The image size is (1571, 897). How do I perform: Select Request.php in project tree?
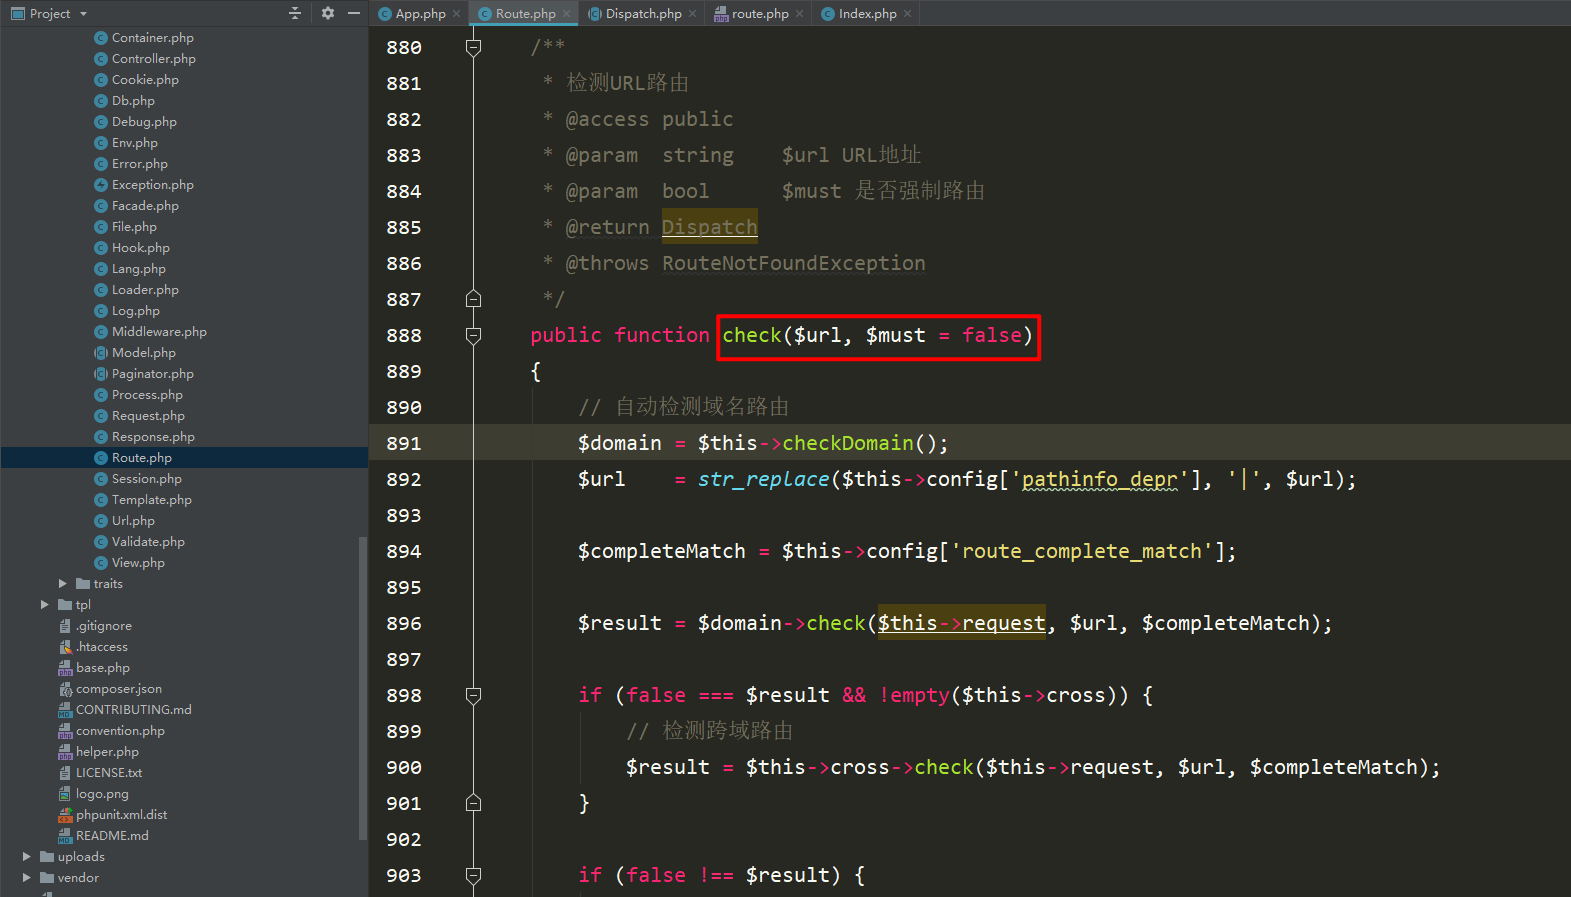pos(148,416)
